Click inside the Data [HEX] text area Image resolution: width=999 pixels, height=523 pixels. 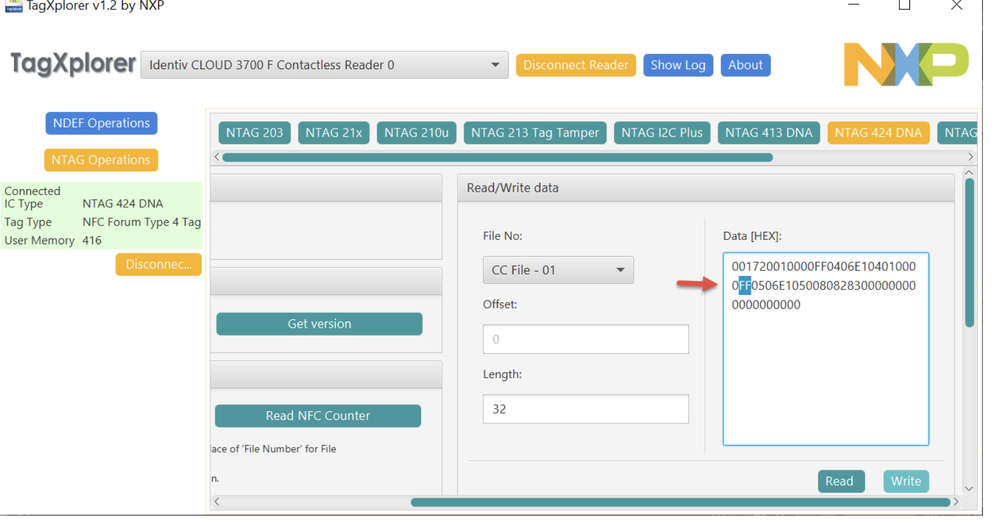point(826,349)
